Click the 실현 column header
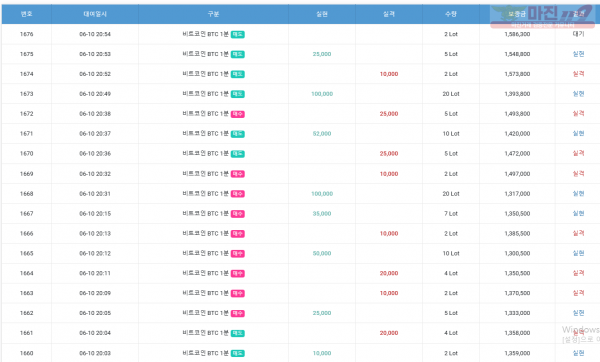600x362 pixels. (x=322, y=14)
